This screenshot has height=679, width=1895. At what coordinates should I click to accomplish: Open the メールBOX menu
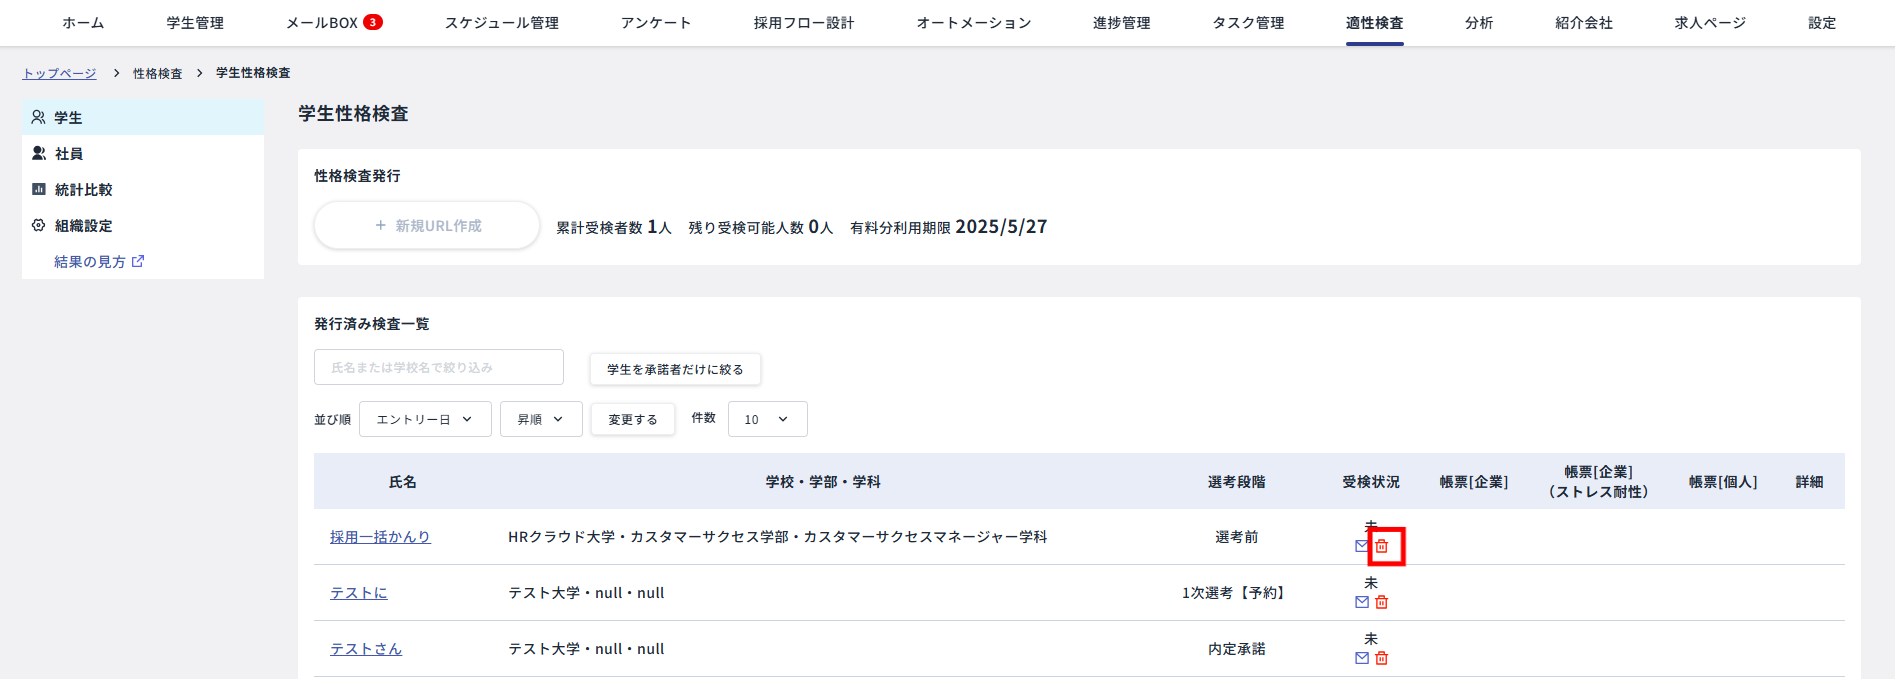[x=333, y=23]
